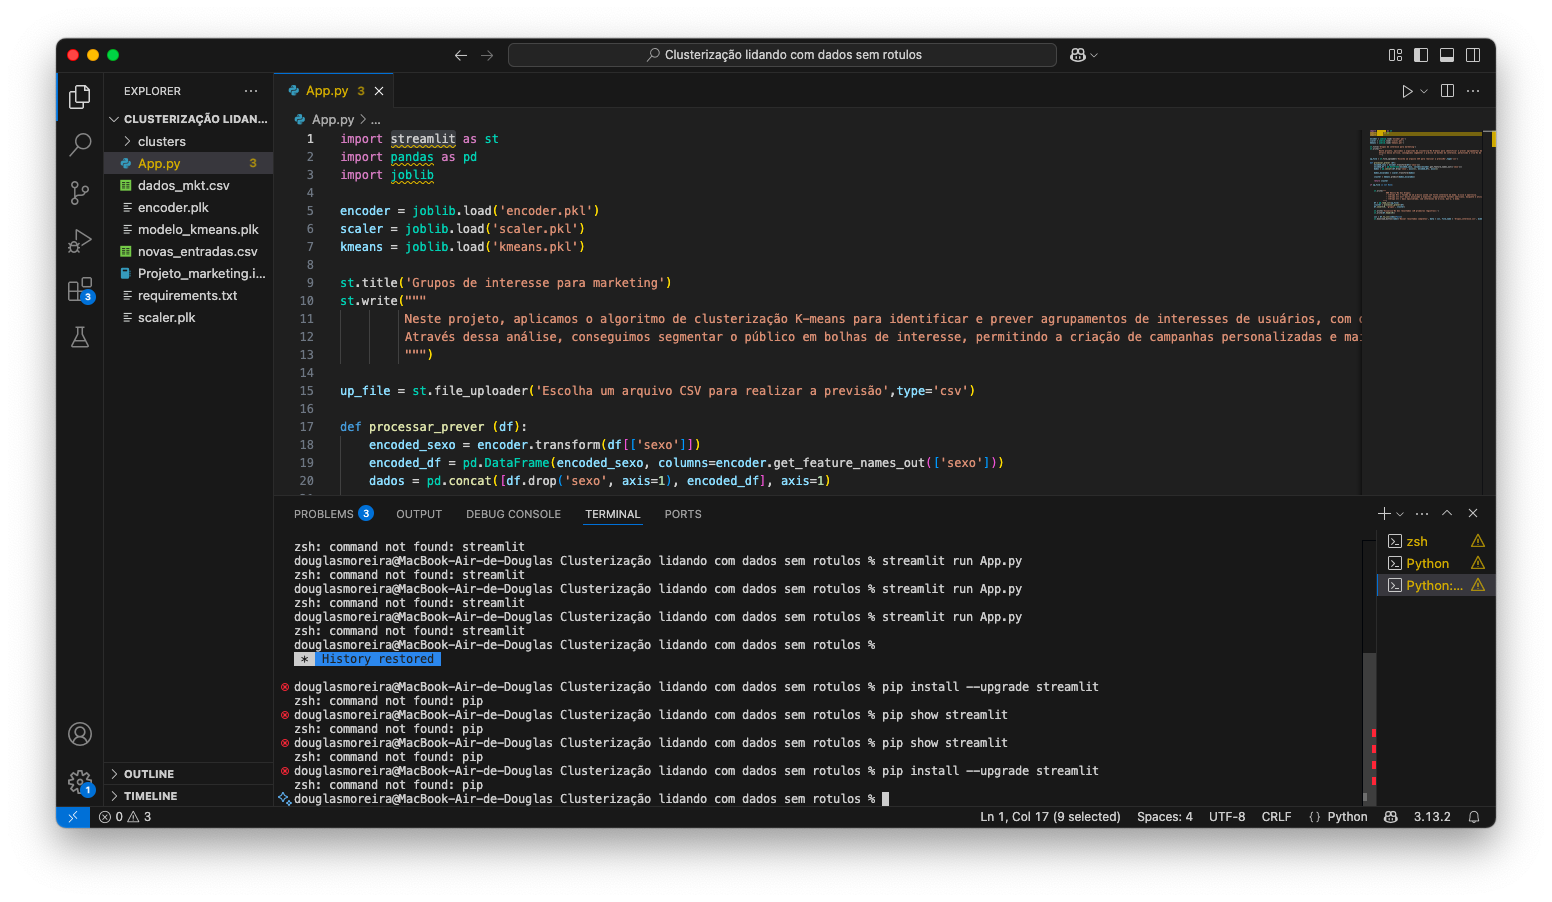Open the Testing flask view

pos(80,337)
